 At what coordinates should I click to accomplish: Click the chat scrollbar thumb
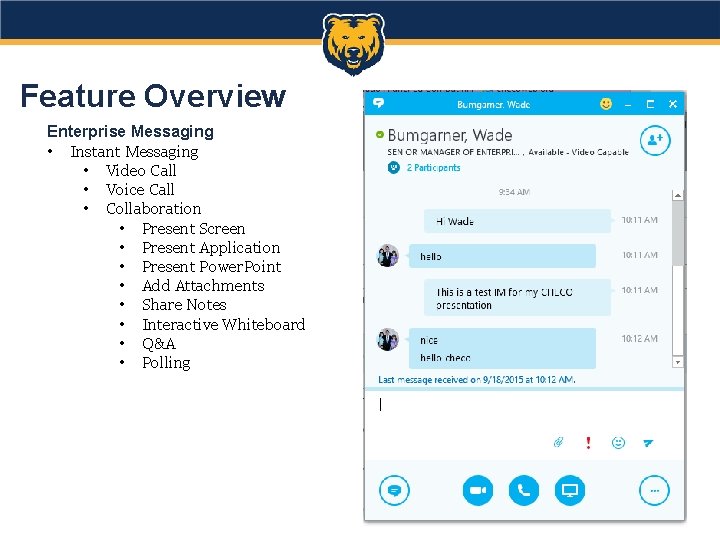pyautogui.click(x=677, y=233)
